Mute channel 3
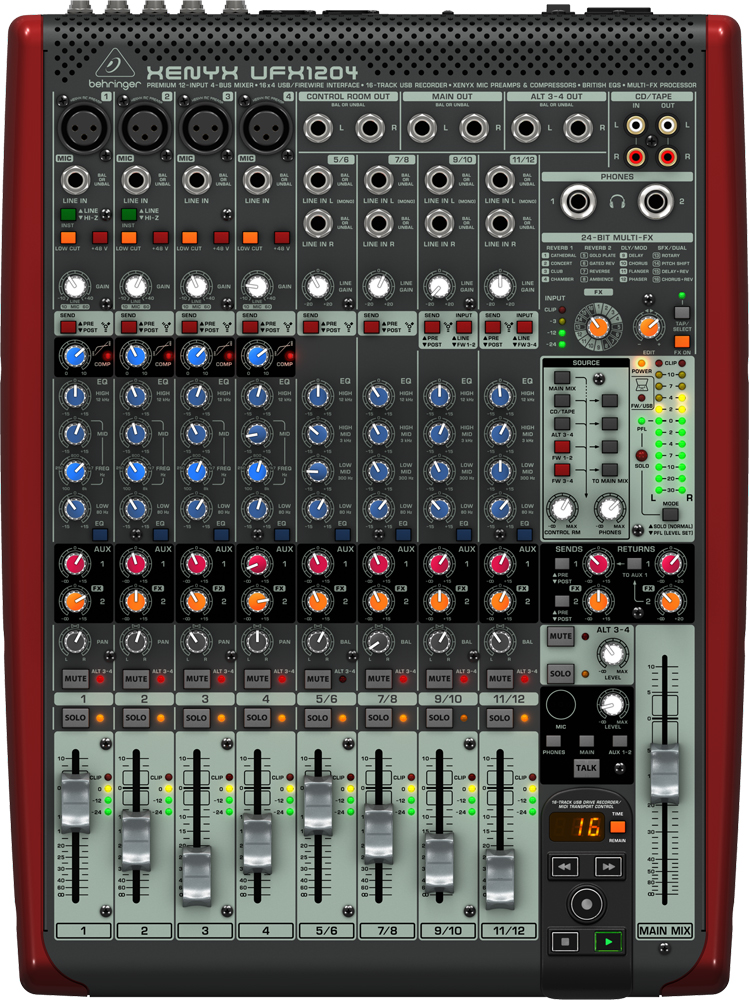The height and width of the screenshot is (1000, 749). pyautogui.click(x=196, y=678)
